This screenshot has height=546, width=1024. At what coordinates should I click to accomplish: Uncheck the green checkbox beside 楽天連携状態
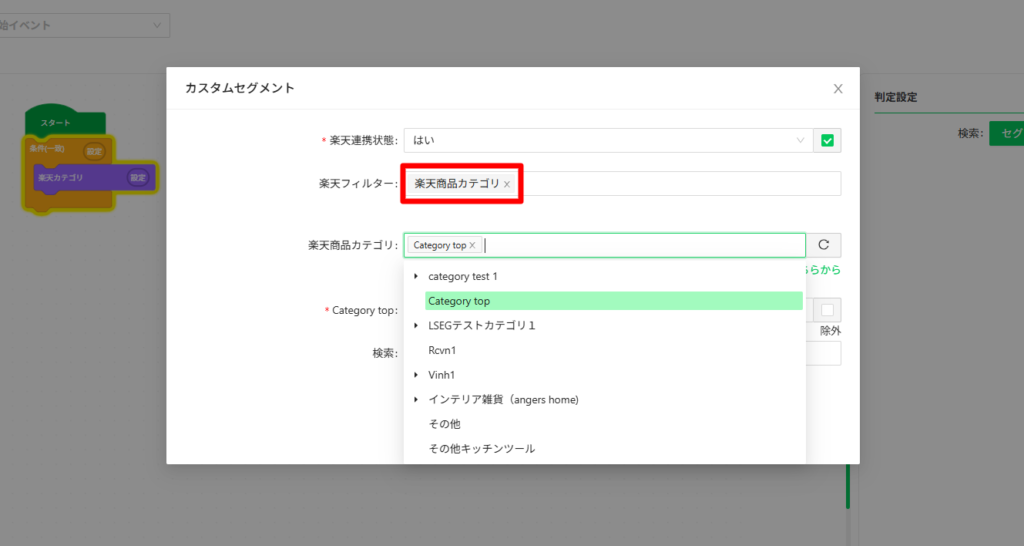[x=827, y=141]
